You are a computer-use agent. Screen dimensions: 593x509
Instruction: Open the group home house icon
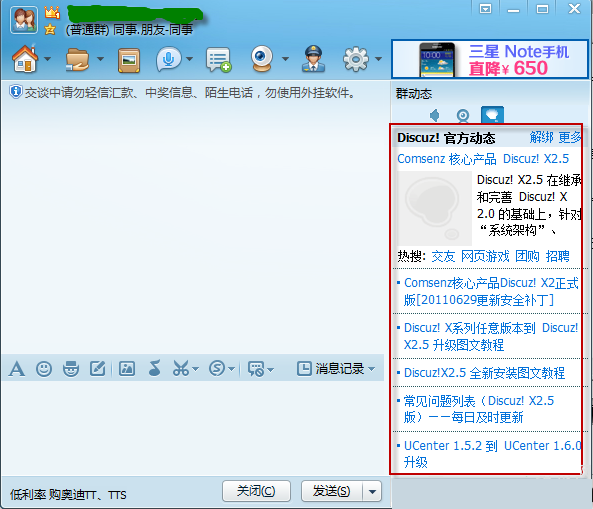point(25,59)
